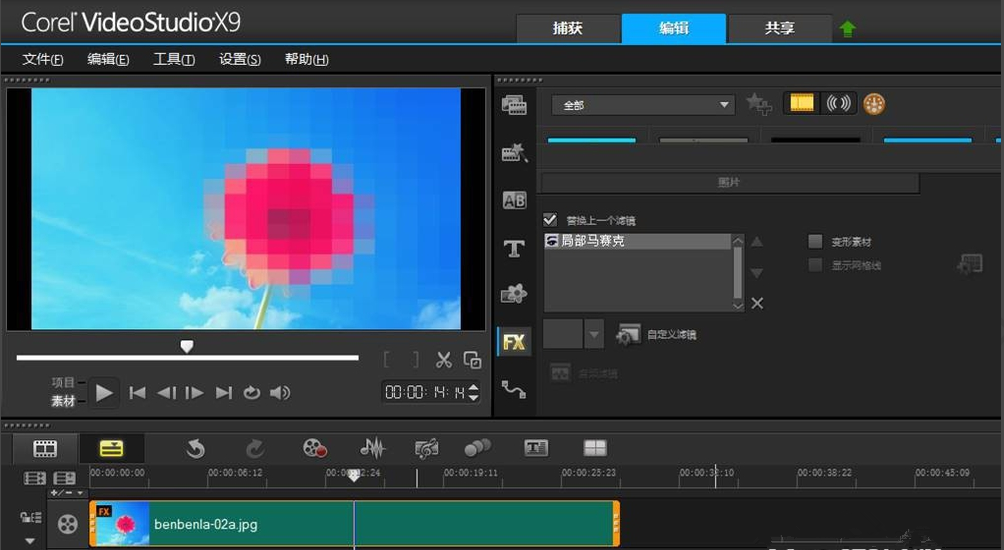Open the FX filter library
Screen dimensions: 1004x550
point(514,342)
